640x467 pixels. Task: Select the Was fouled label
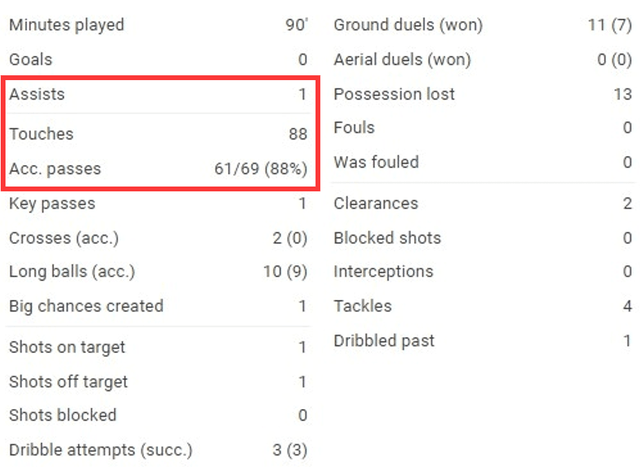[x=376, y=162]
